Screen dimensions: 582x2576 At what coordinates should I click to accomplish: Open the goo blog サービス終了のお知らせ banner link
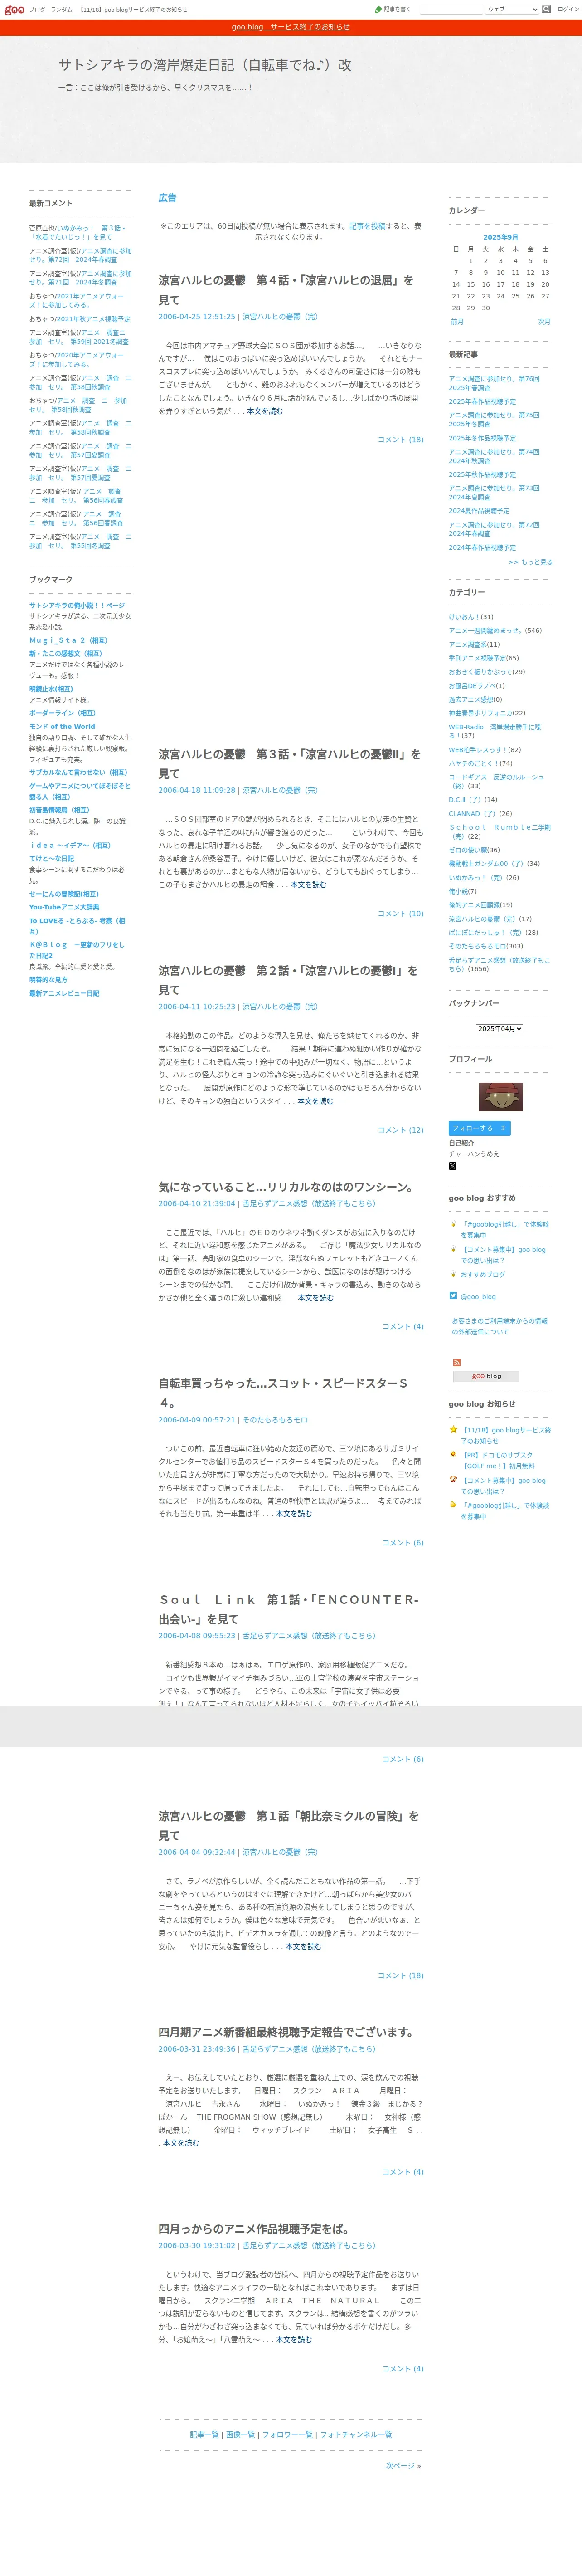point(291,27)
